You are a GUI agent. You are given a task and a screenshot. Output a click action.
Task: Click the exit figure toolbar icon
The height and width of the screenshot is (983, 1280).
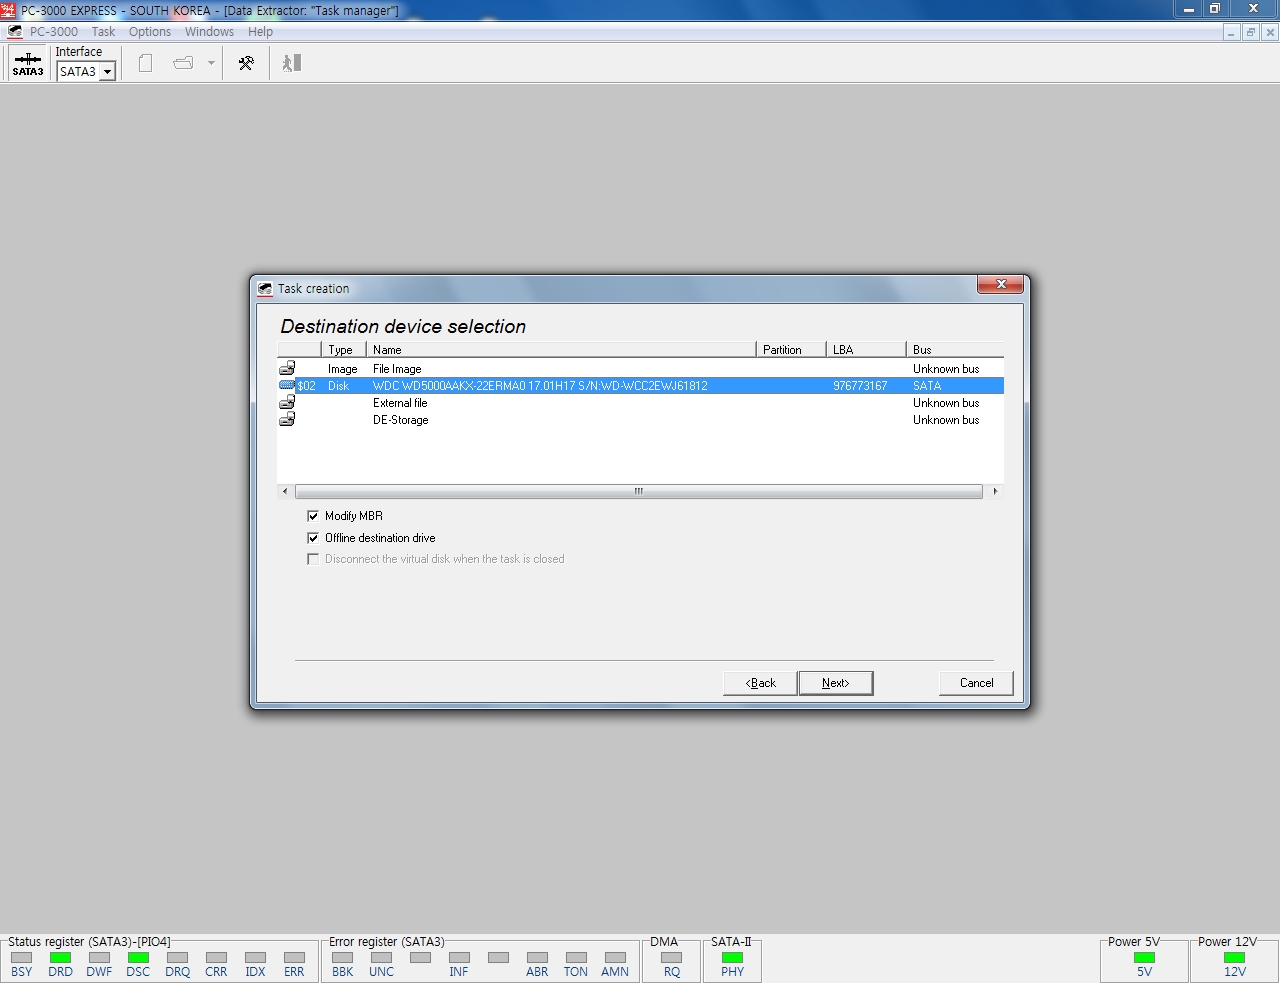(x=291, y=63)
